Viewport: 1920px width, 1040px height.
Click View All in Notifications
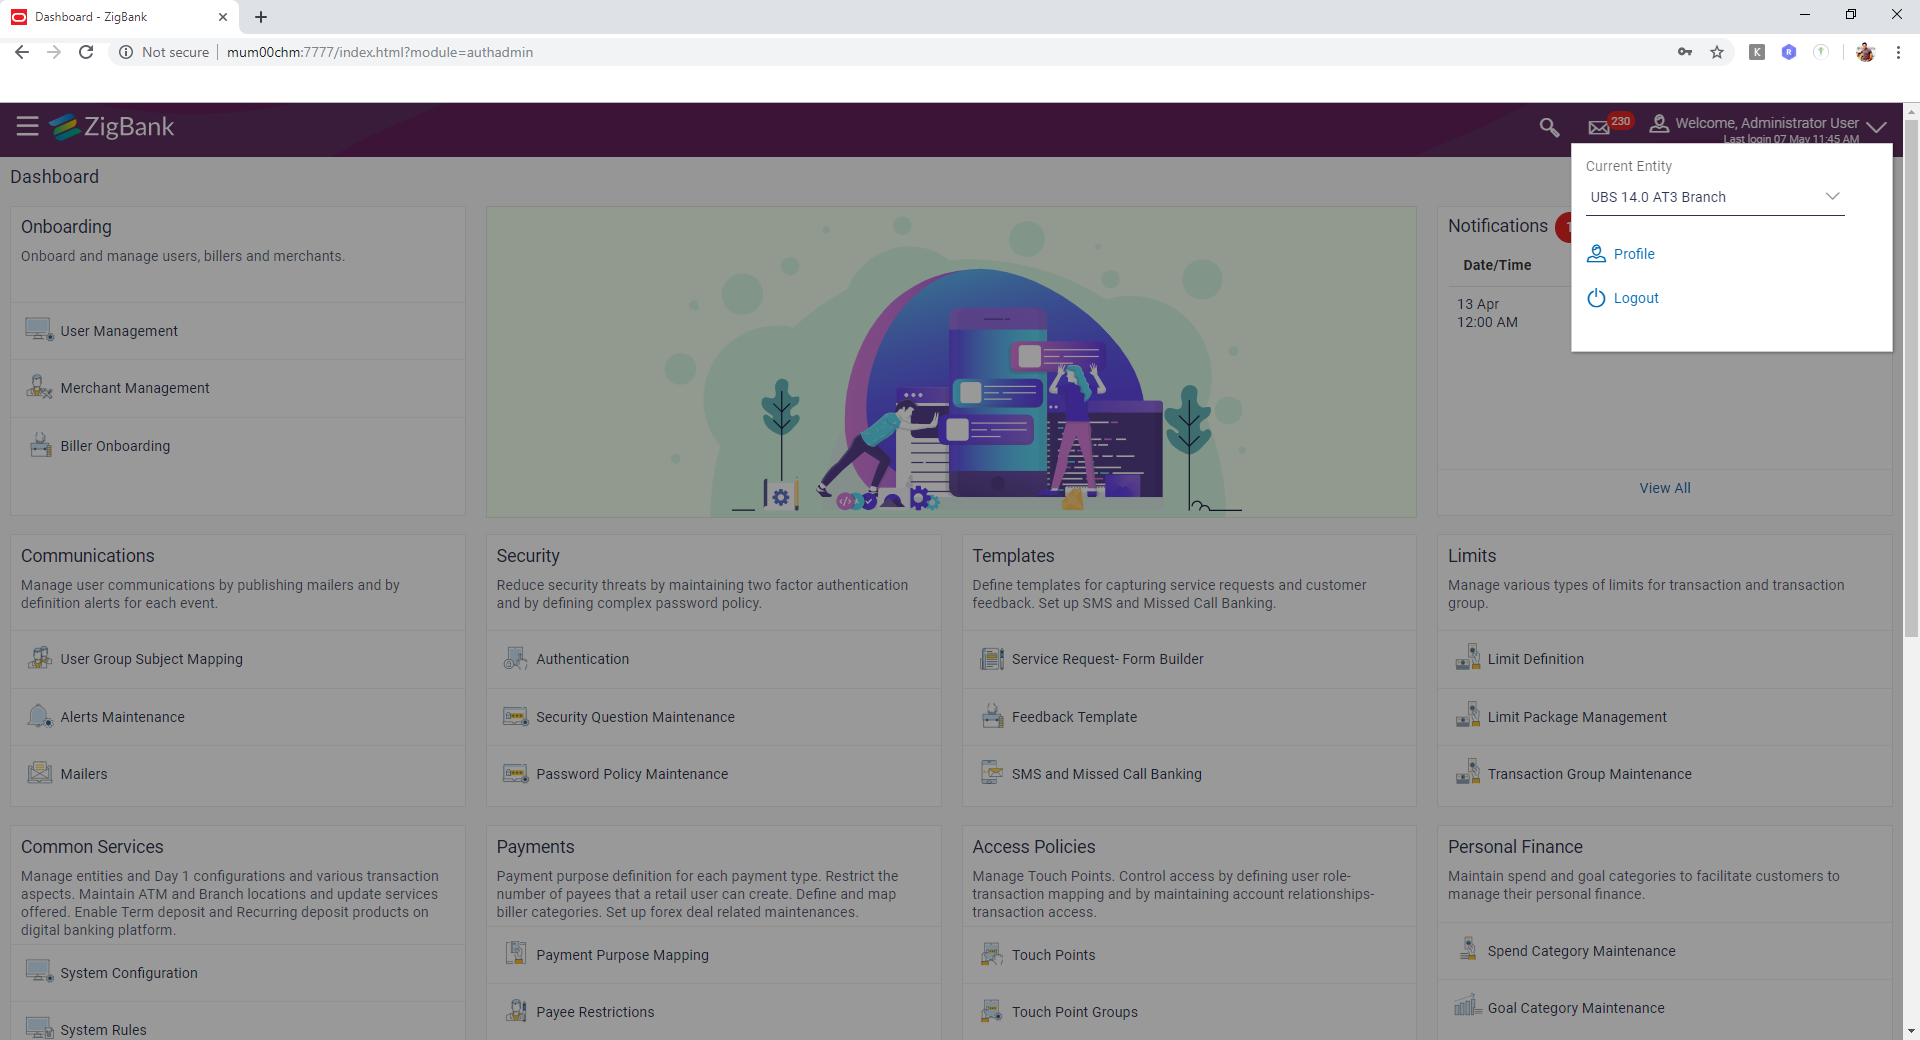coord(1665,488)
